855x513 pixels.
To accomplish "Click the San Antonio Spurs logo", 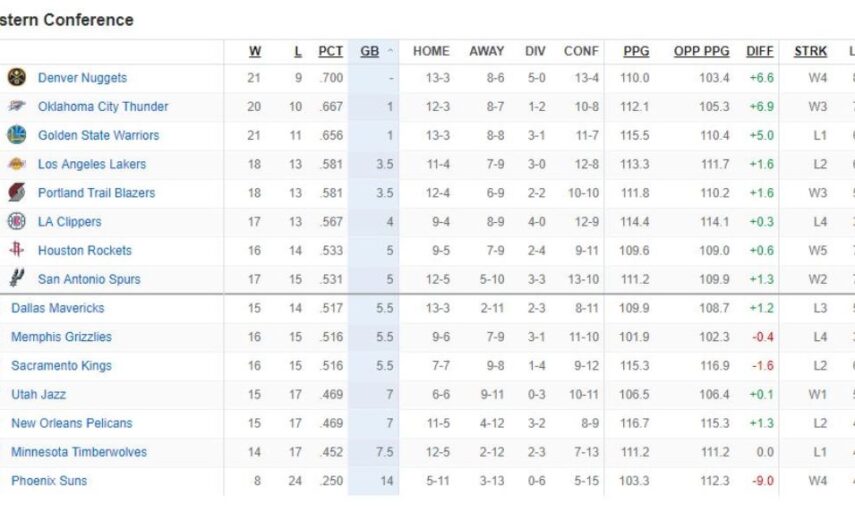I will 16,279.
